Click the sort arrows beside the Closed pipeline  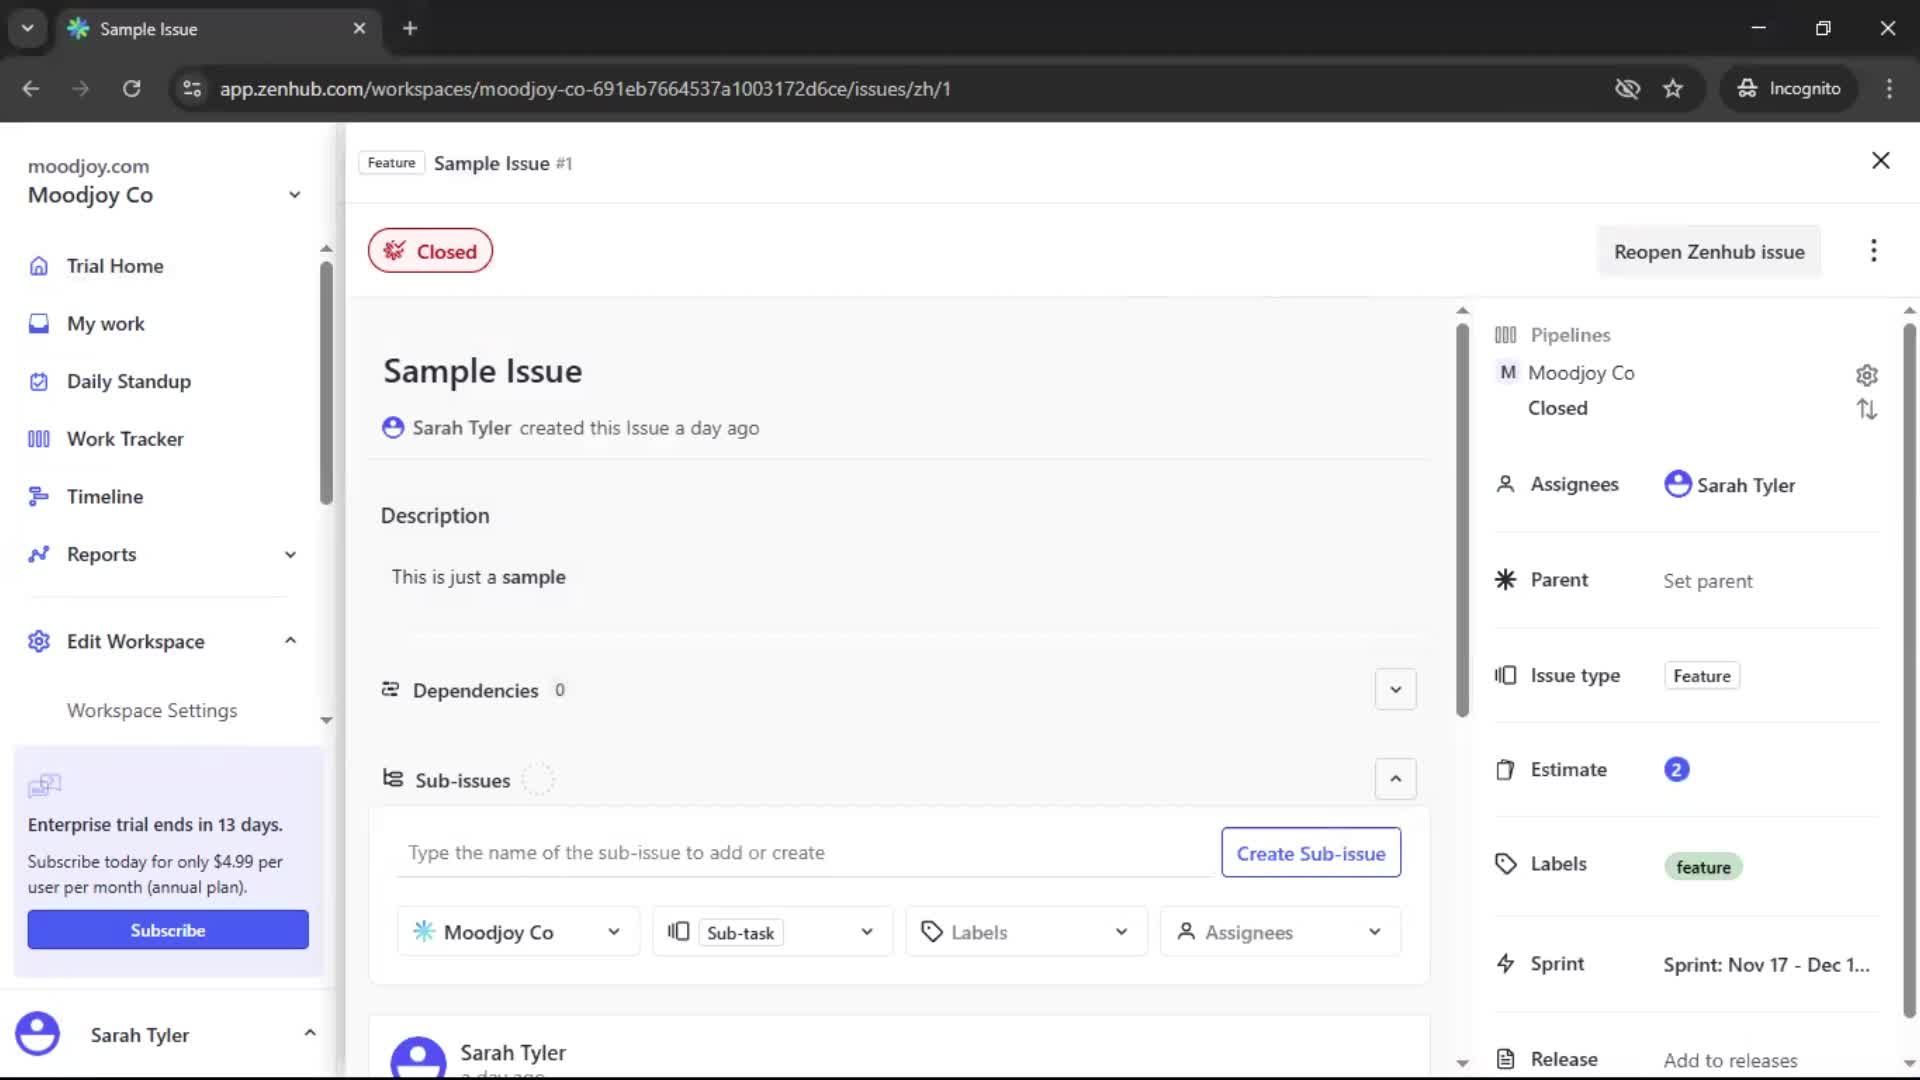1866,409
